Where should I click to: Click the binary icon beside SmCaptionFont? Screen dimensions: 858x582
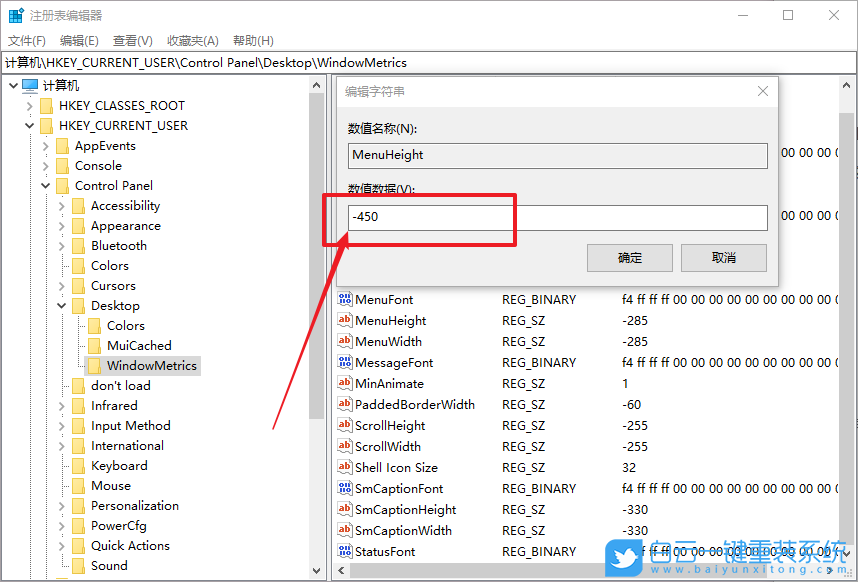click(345, 488)
